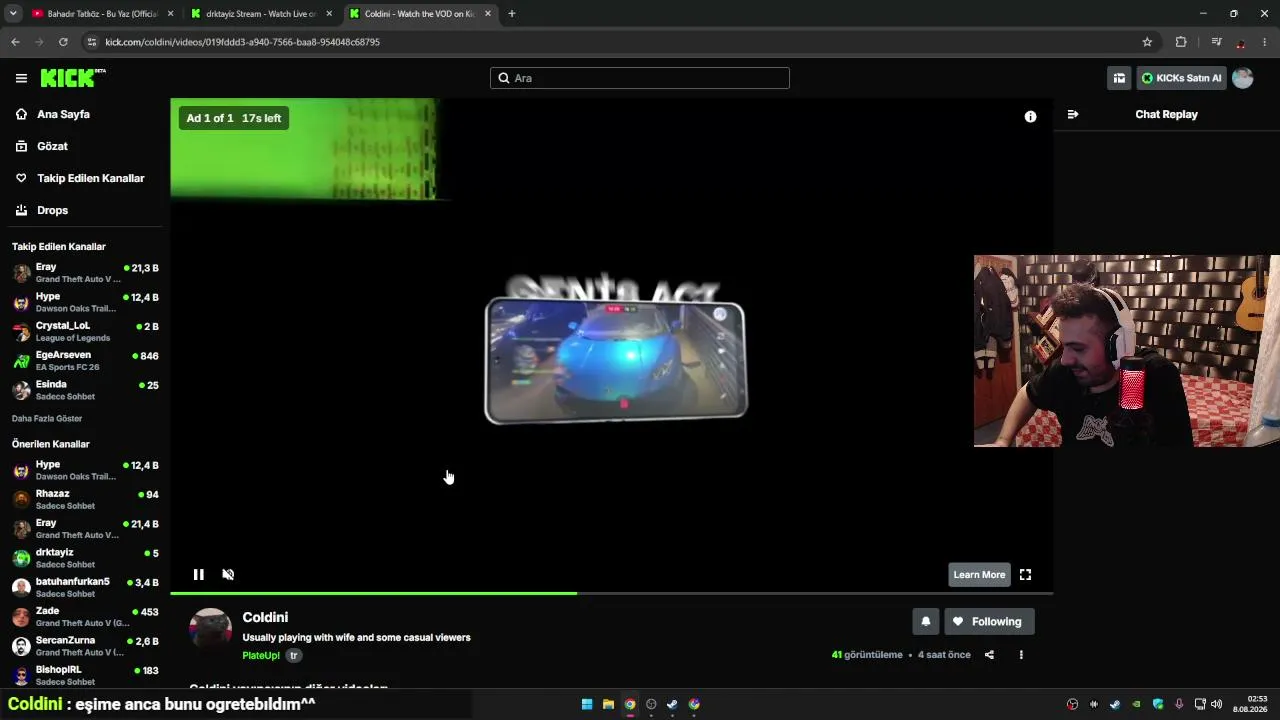
Task: Go back in browser history
Action: (x=15, y=42)
